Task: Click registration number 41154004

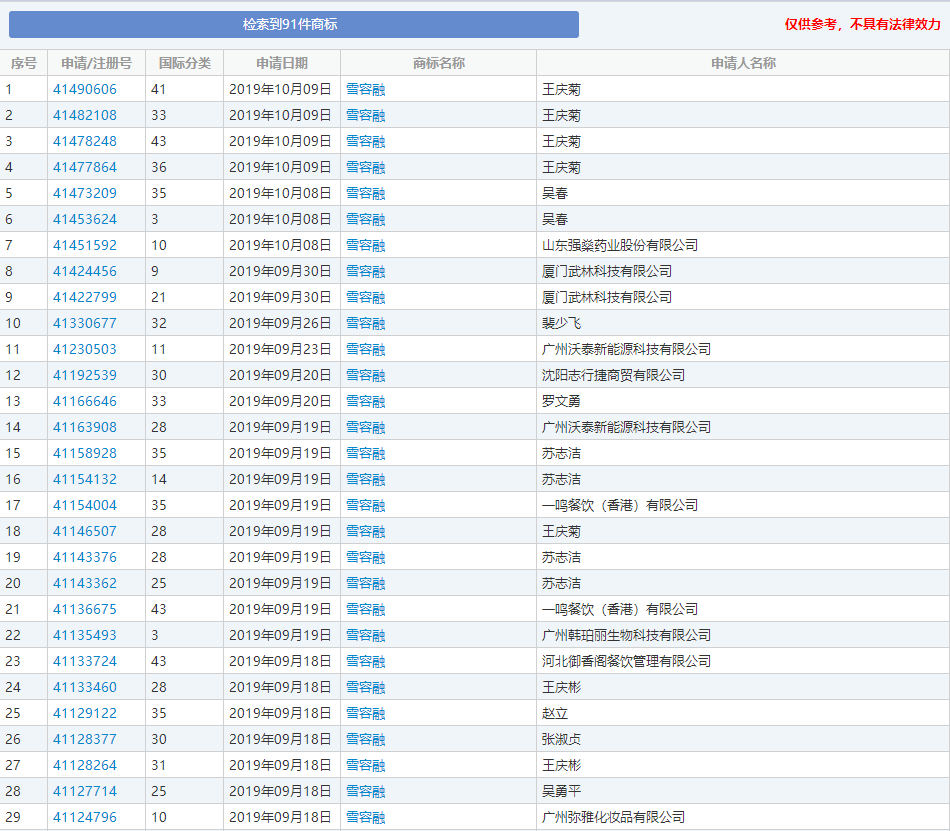Action: coord(85,506)
